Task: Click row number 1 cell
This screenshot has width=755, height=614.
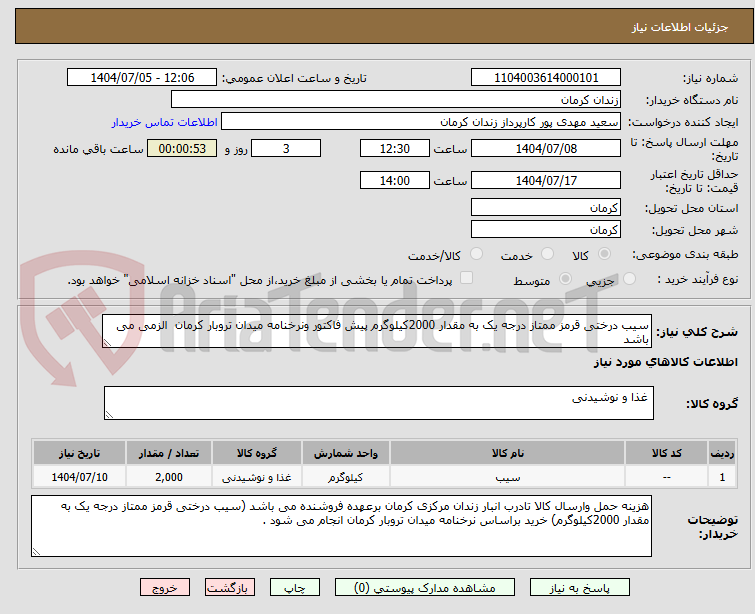Action: click(x=722, y=477)
